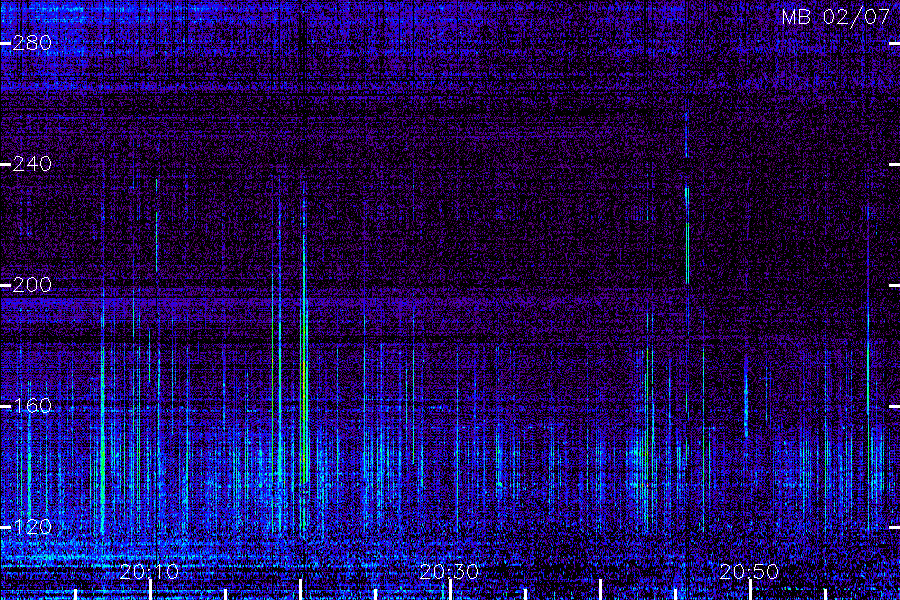The image size is (900, 600).
Task: Click the 240 frequency axis label
Action: pyautogui.click(x=32, y=164)
